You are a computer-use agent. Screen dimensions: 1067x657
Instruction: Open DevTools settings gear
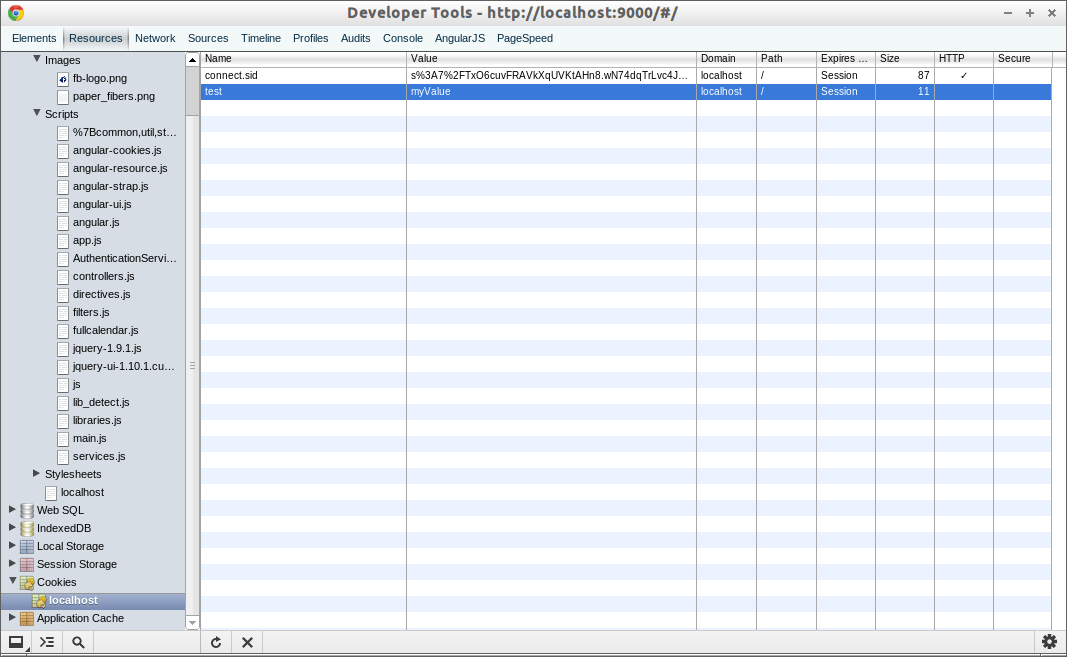pos(1049,641)
